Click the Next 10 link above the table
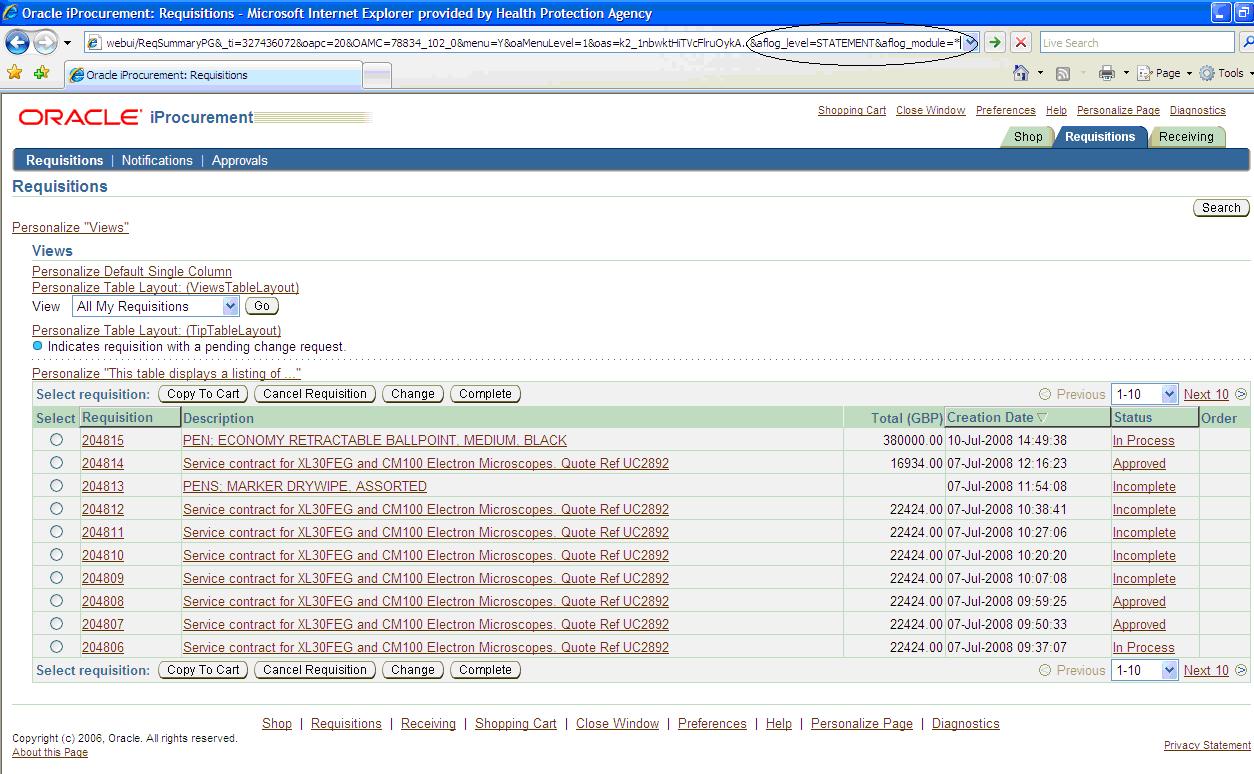The width and height of the screenshot is (1254, 774). click(1206, 394)
